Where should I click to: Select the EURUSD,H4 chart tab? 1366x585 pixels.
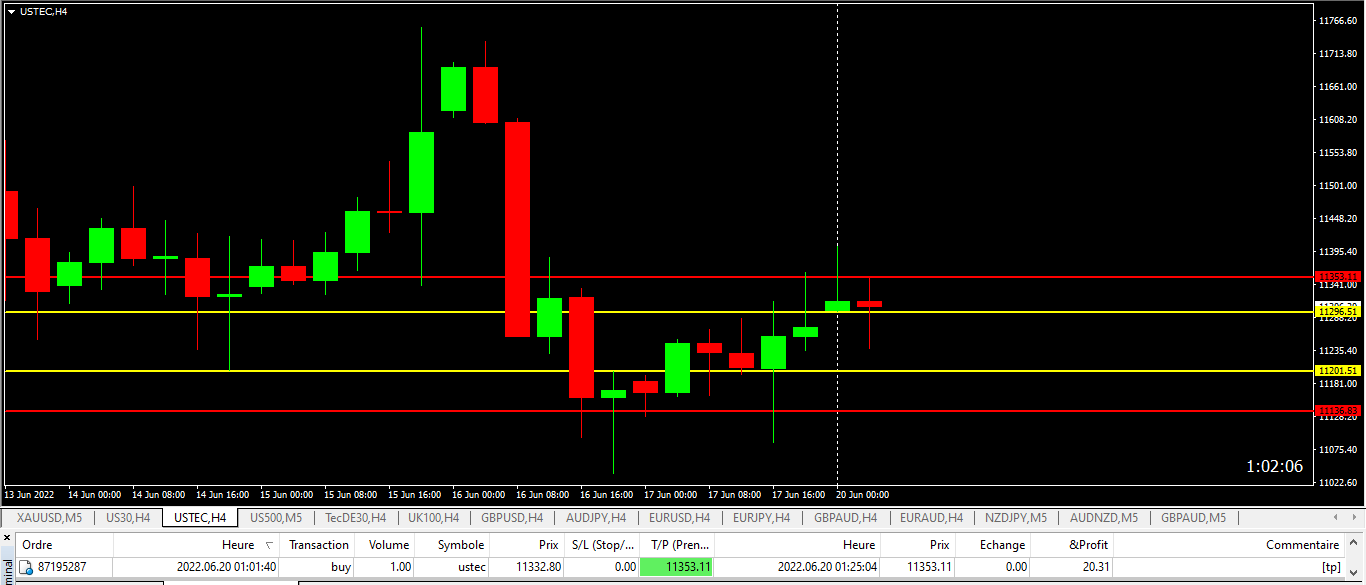point(679,518)
